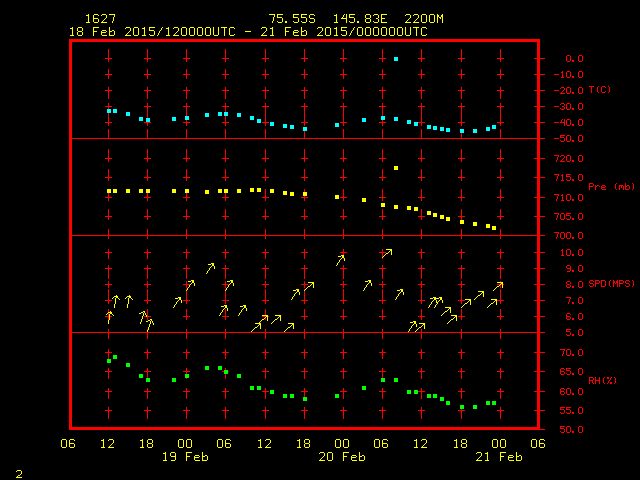Click the lone "2" beneath the chart
This screenshot has height=480, width=640.
(19, 474)
